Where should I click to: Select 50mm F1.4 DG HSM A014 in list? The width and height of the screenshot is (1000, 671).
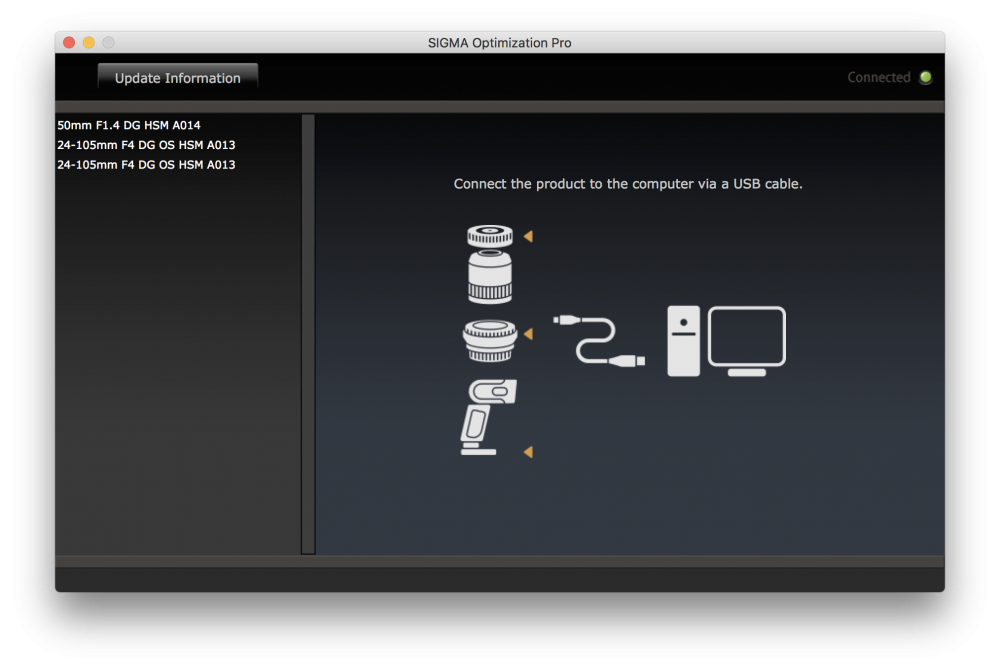coord(129,125)
